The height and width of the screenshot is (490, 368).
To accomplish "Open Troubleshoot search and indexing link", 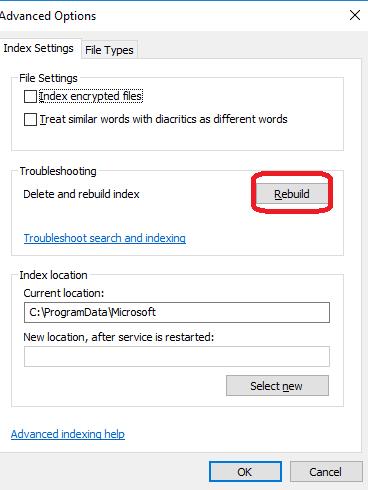I will click(x=105, y=238).
